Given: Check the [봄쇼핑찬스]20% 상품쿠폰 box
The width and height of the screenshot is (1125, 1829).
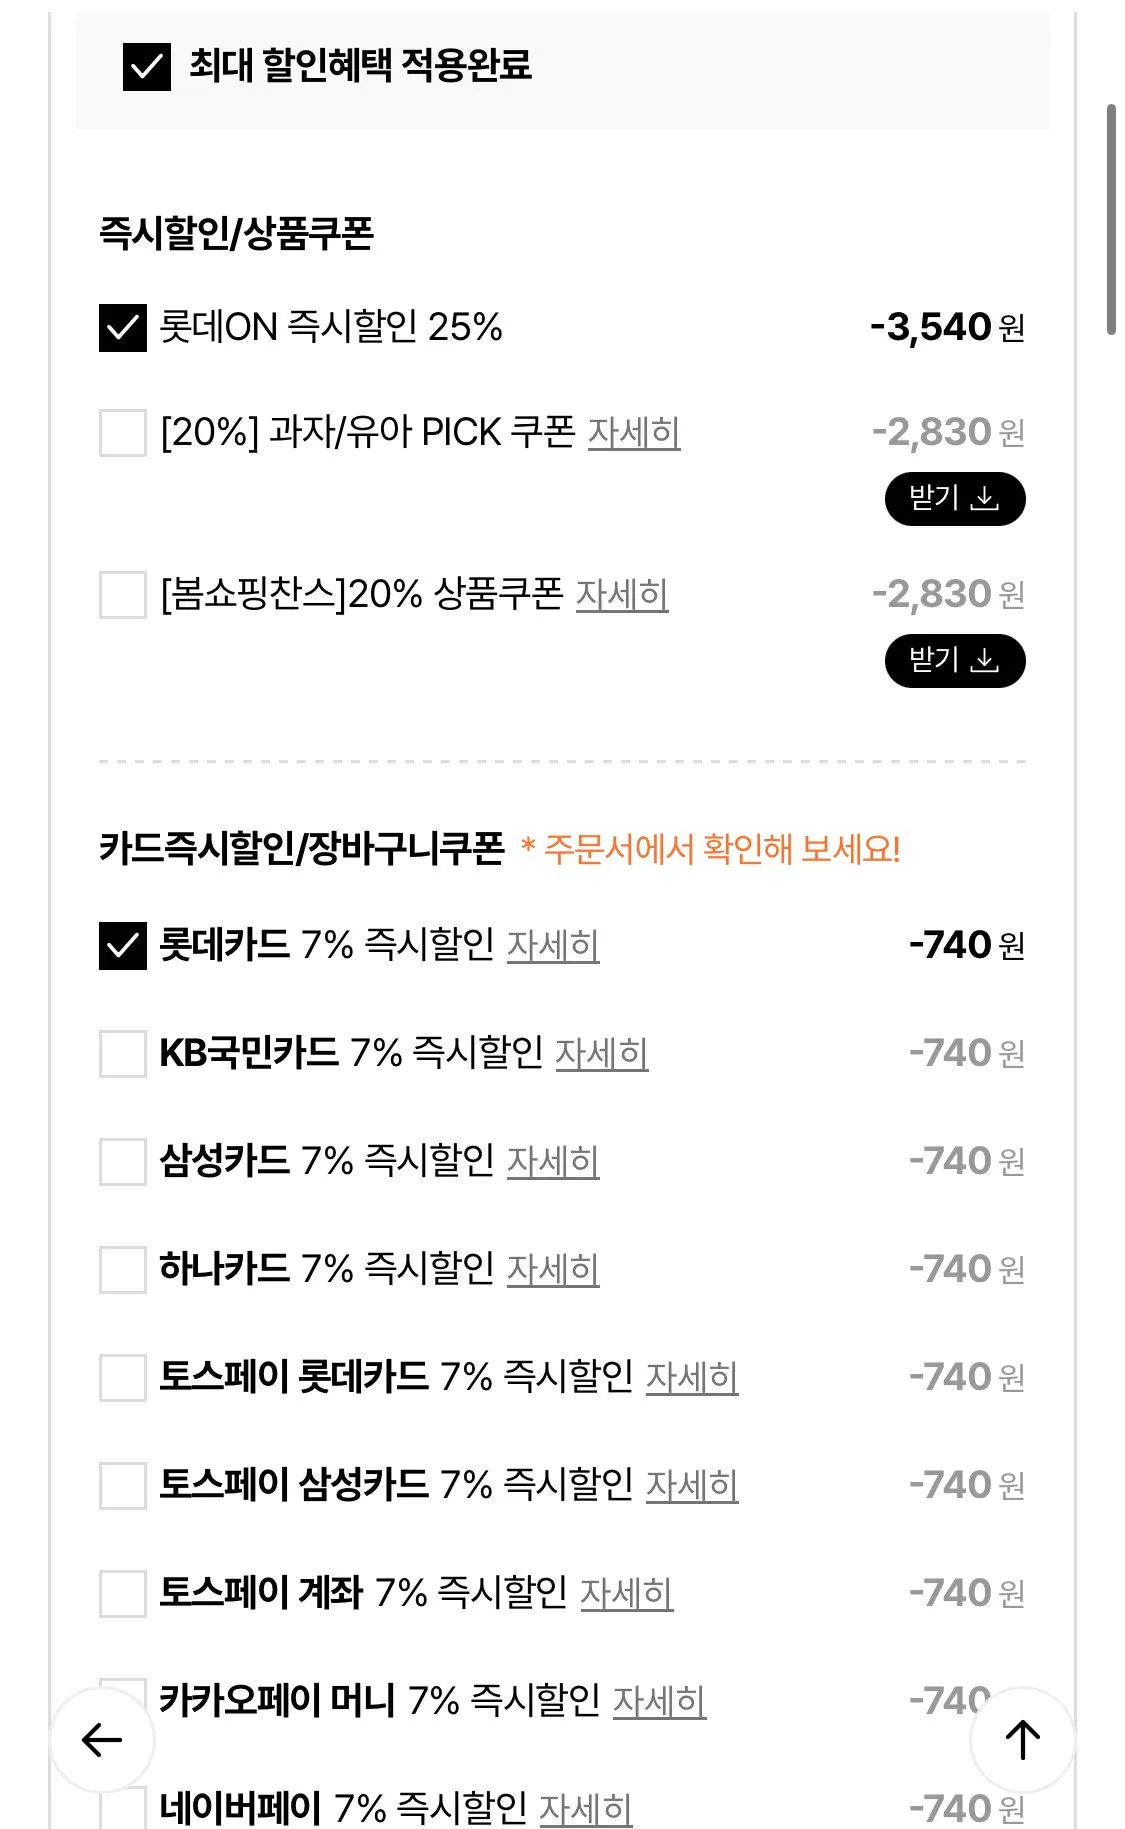Looking at the screenshot, I should click(123, 595).
